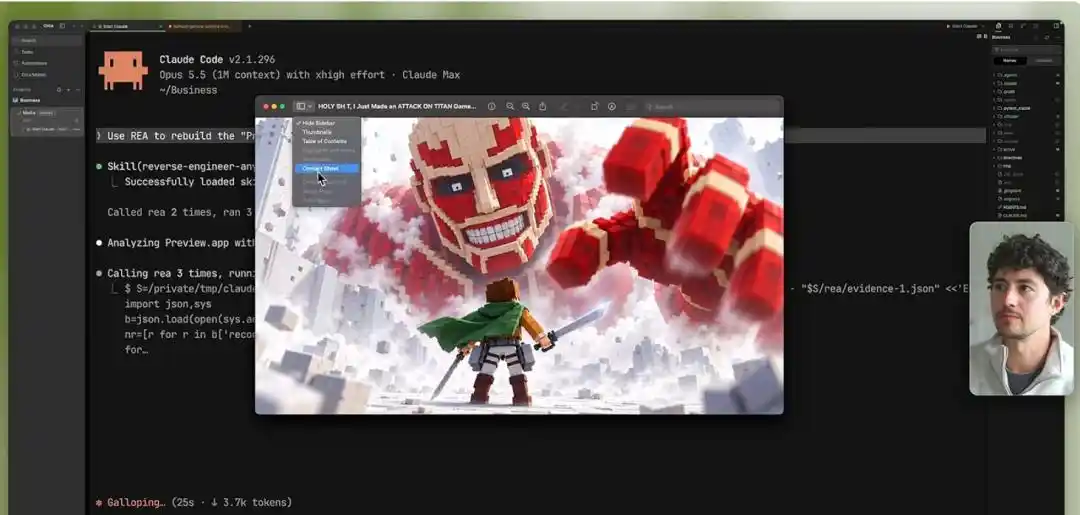Select Table of Contents menu entry

pos(327,140)
